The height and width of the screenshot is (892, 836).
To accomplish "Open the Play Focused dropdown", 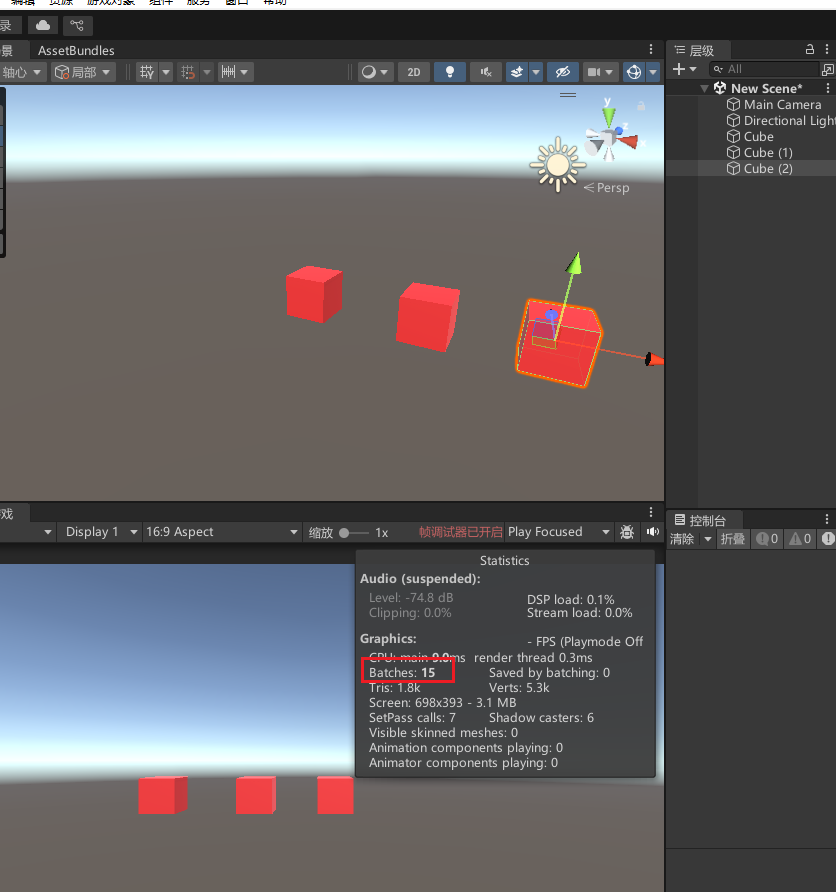I will click(558, 532).
